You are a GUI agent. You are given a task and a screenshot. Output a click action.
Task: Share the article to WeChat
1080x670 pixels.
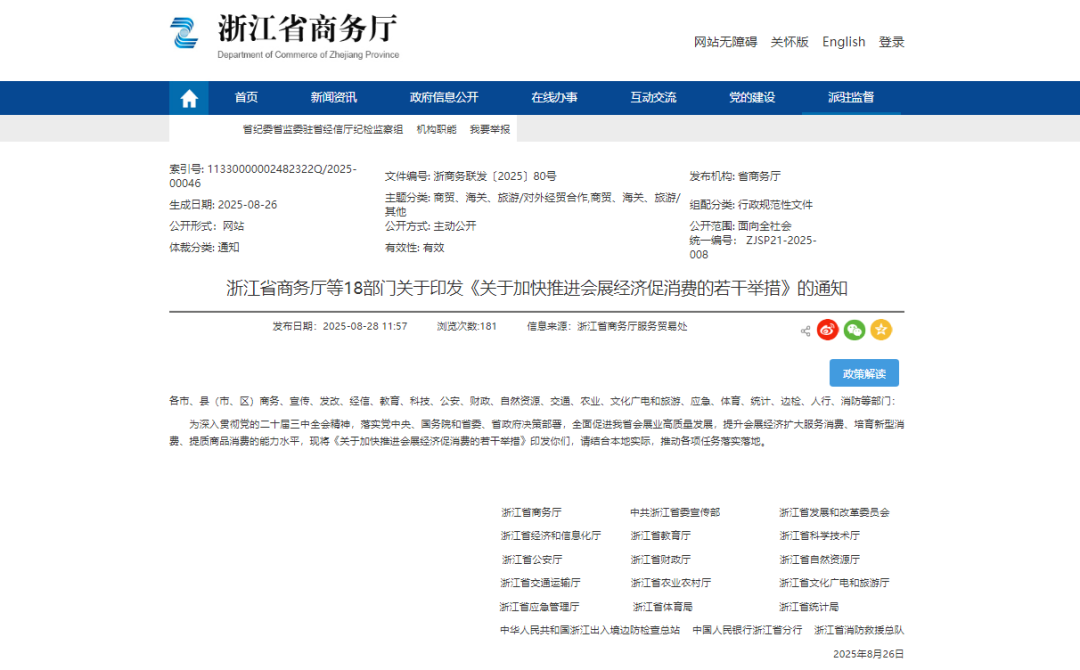pyautogui.click(x=855, y=330)
